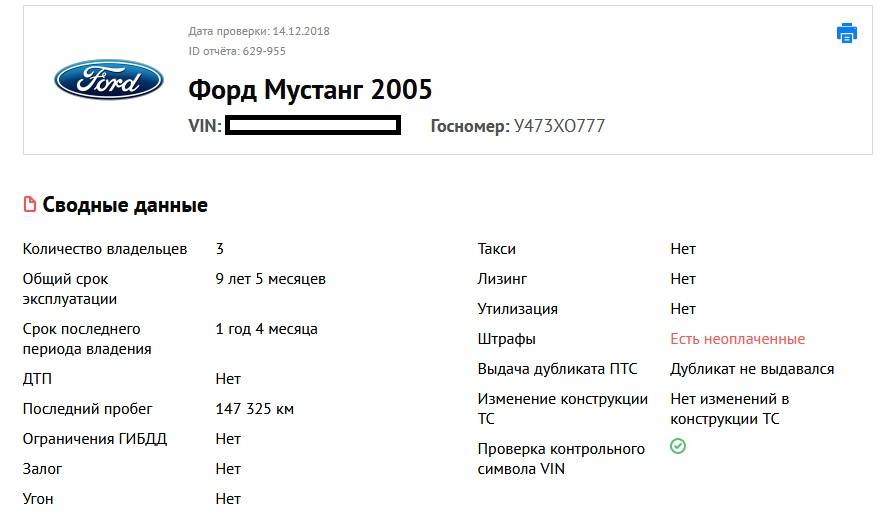Click the red document icon beside Сводные данные
890x524 pixels.
pyautogui.click(x=30, y=205)
